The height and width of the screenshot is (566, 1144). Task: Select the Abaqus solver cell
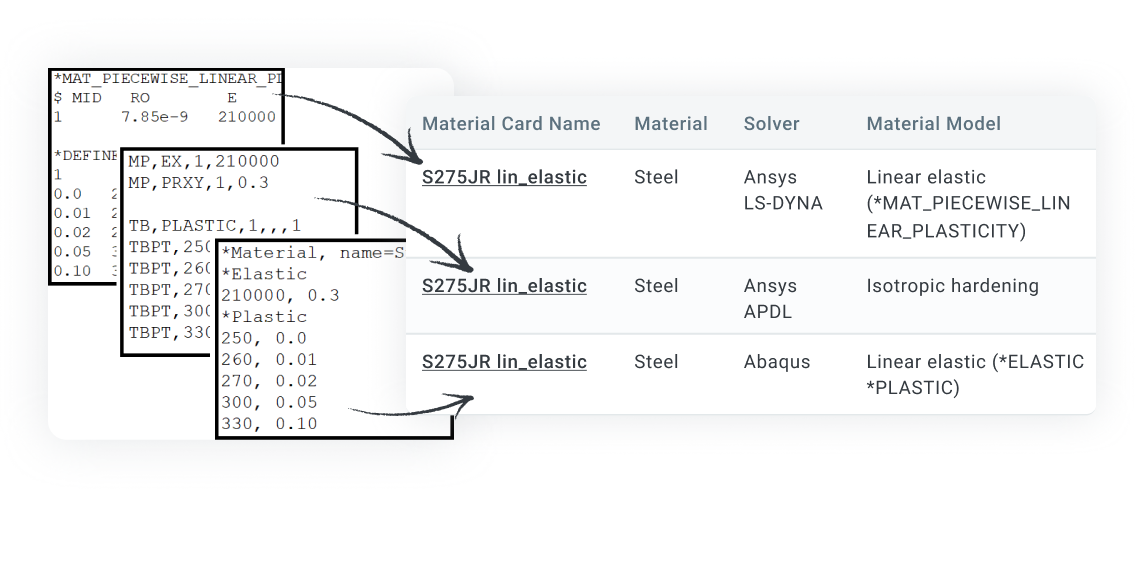click(775, 362)
